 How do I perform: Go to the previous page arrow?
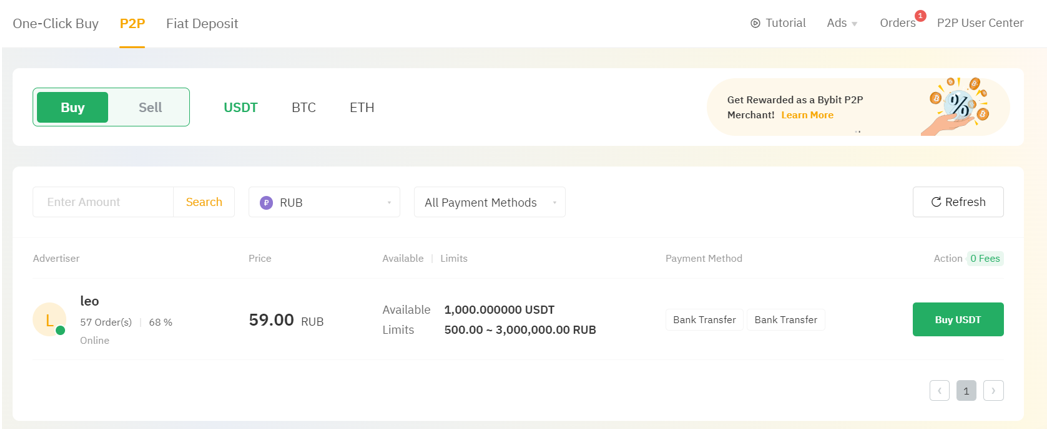pyautogui.click(x=939, y=391)
